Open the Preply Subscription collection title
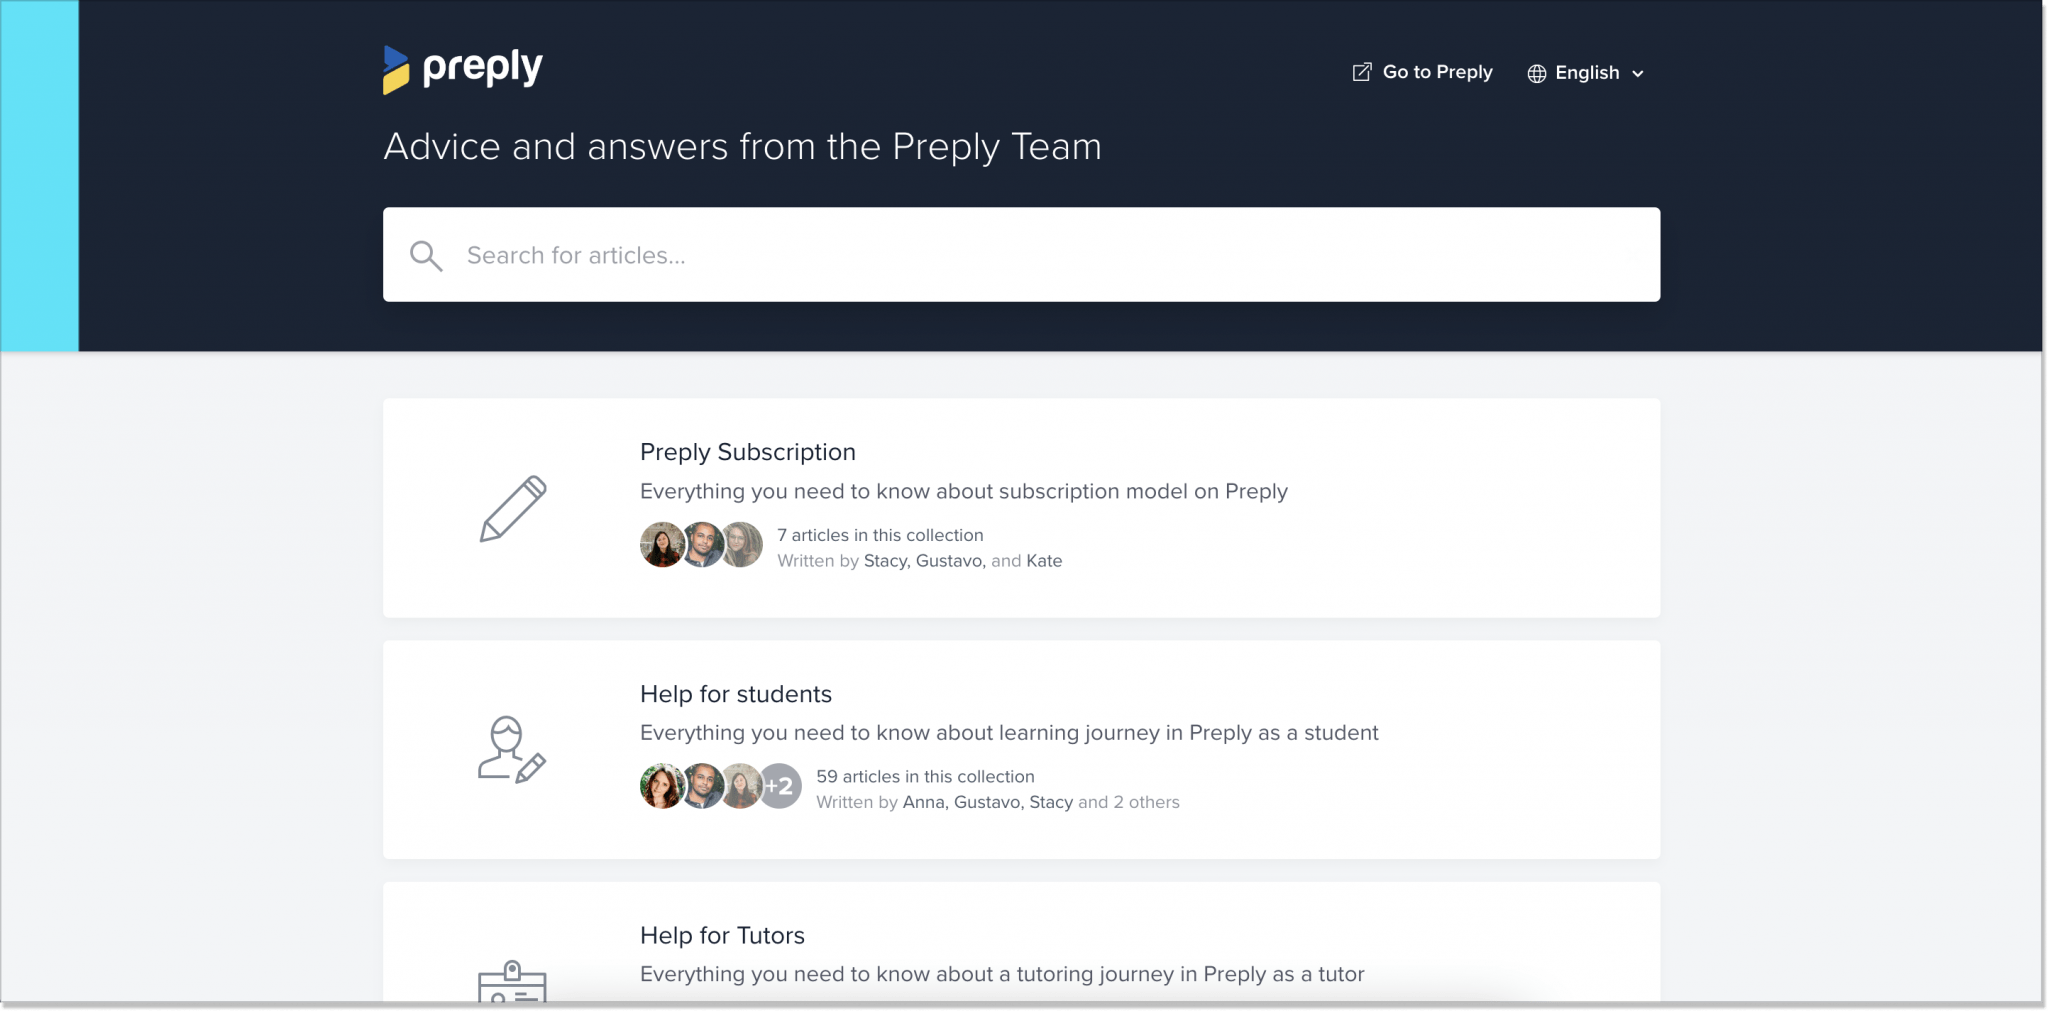This screenshot has width=2048, height=1011. 747,452
